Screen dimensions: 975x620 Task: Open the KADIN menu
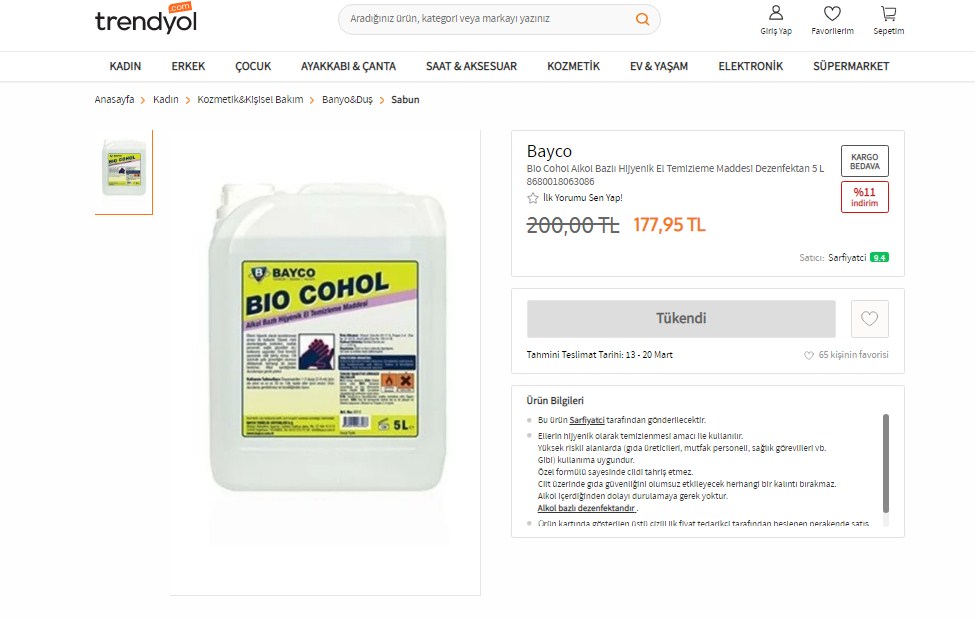coord(125,66)
